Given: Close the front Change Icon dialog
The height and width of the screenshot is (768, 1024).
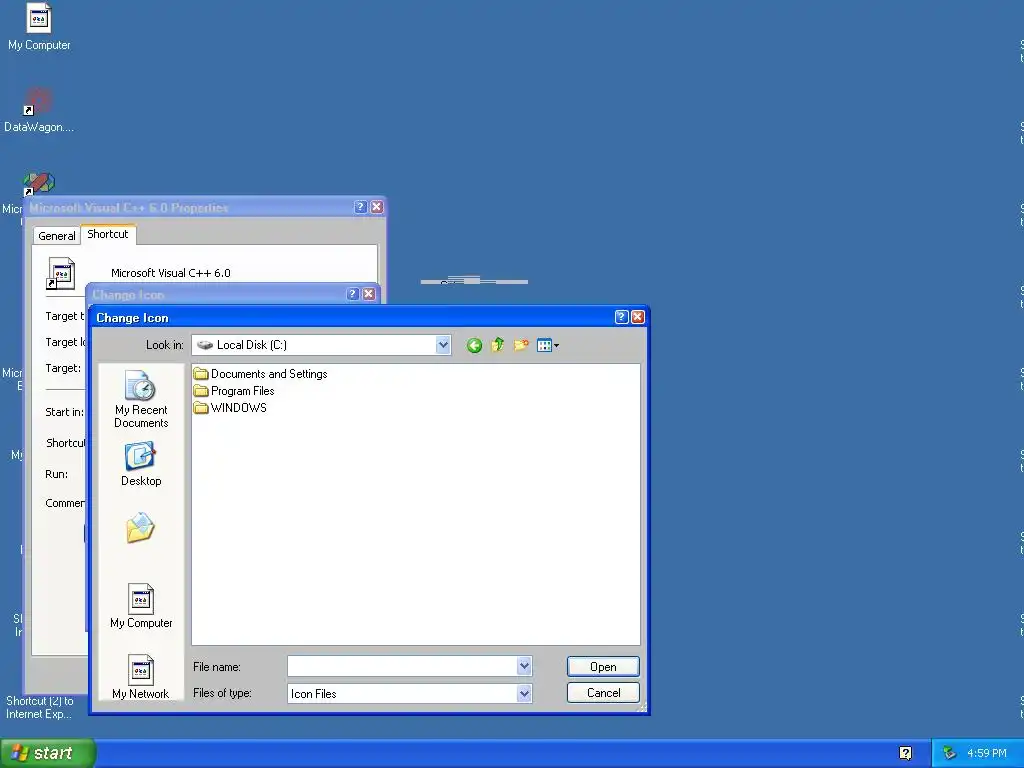Looking at the screenshot, I should click(637, 317).
